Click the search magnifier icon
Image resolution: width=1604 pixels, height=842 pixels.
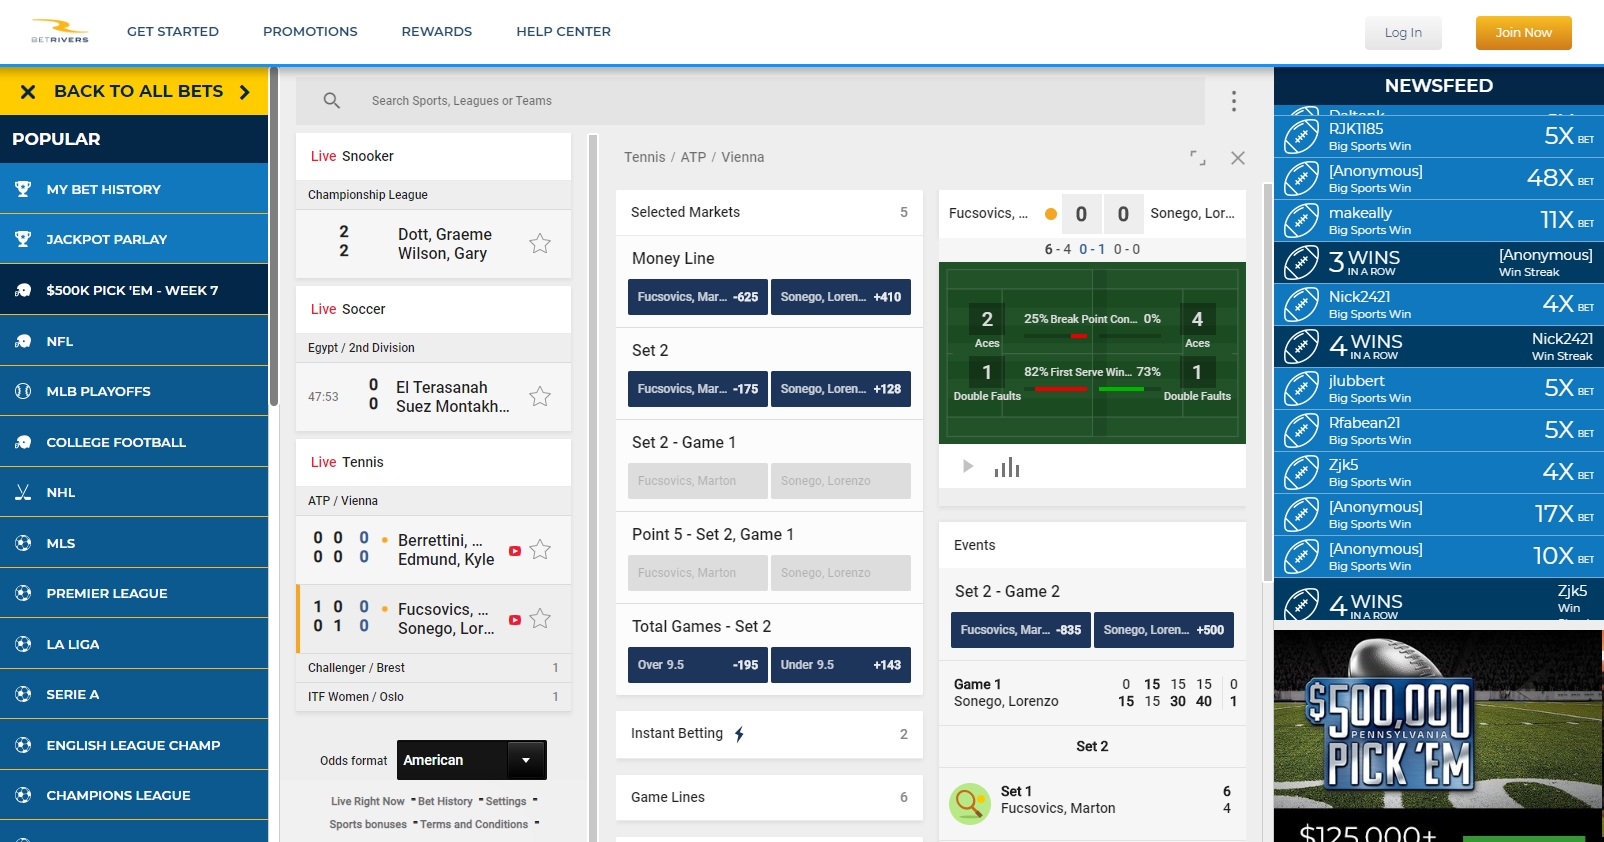[x=332, y=101]
